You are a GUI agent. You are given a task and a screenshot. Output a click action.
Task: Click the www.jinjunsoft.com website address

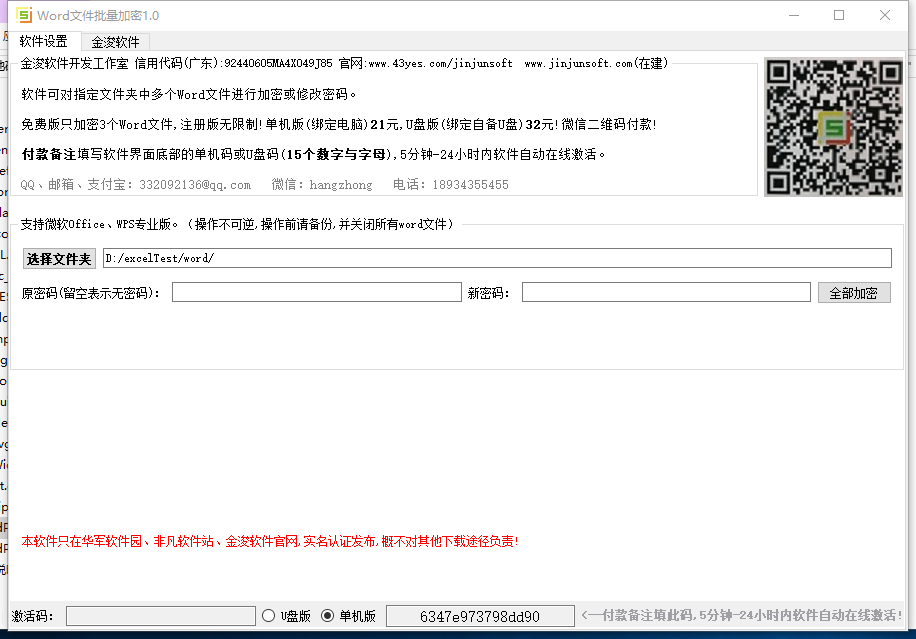[578, 64]
